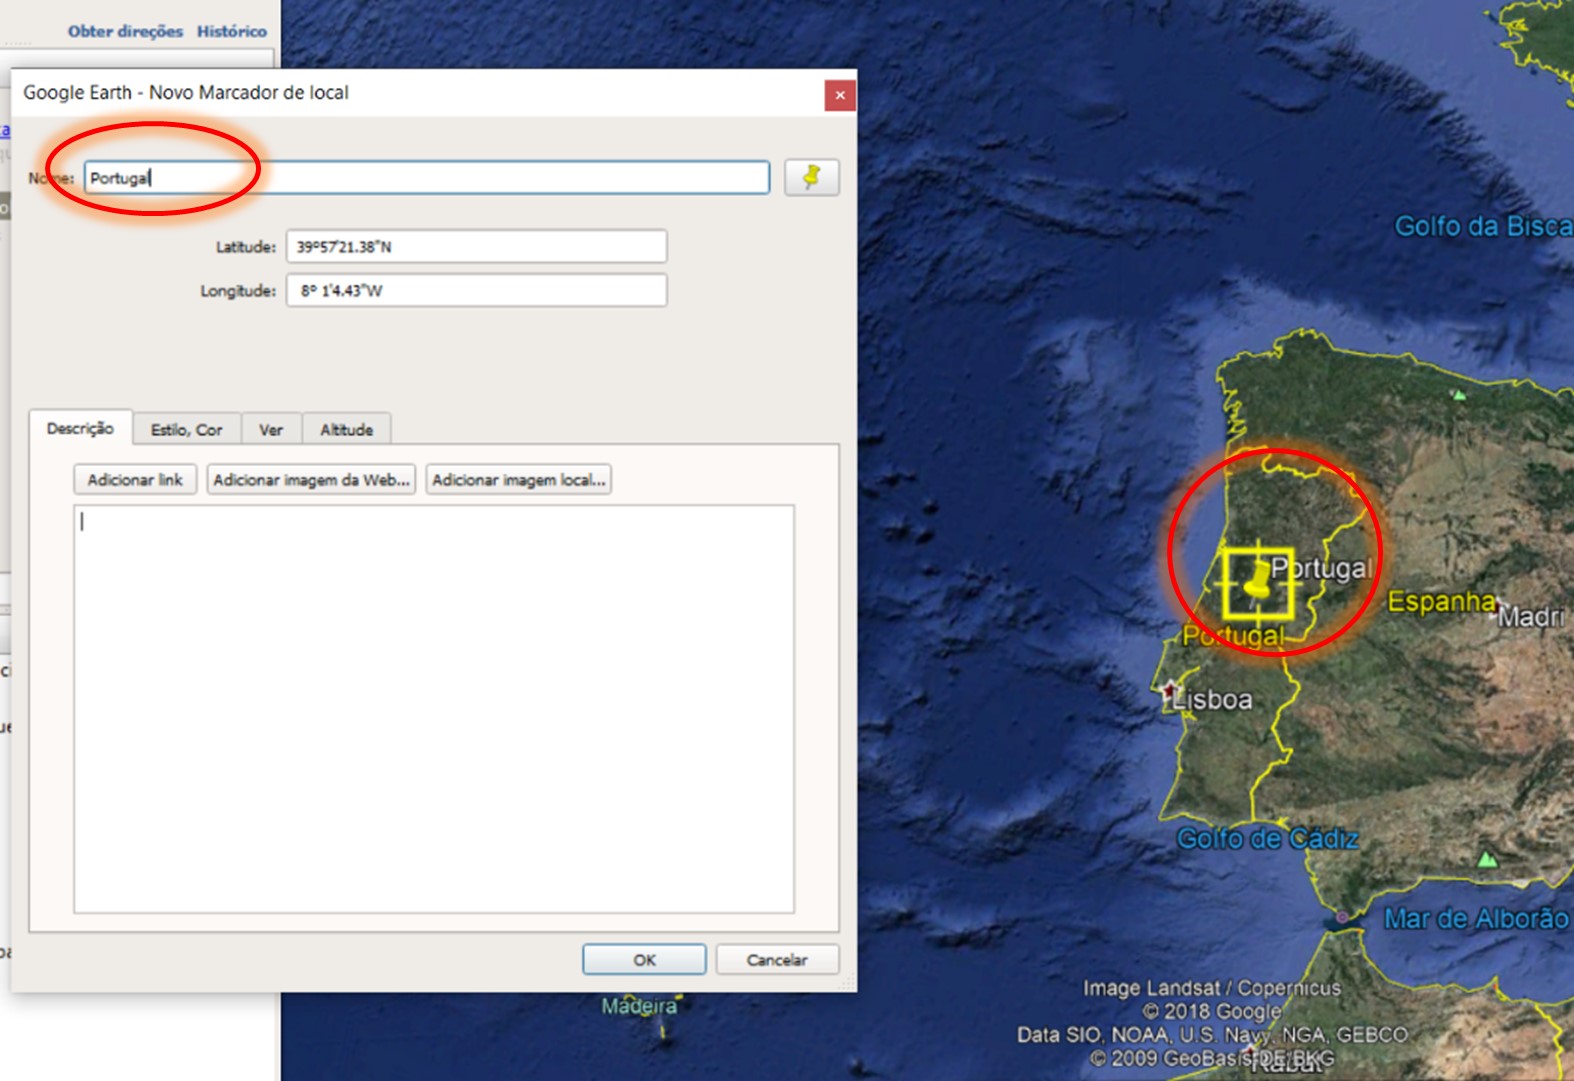Screen dimensions: 1574x1081
Task: Click the yellow pushpin placemark on the map
Action: (1257, 581)
